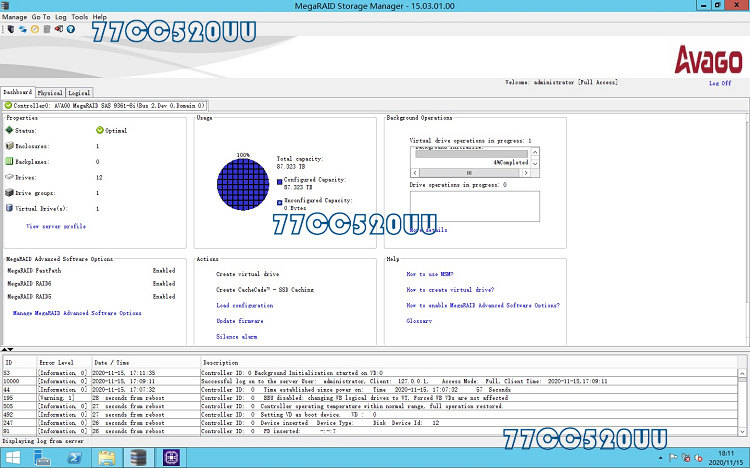Click the background initialization progress bar

tap(471, 154)
